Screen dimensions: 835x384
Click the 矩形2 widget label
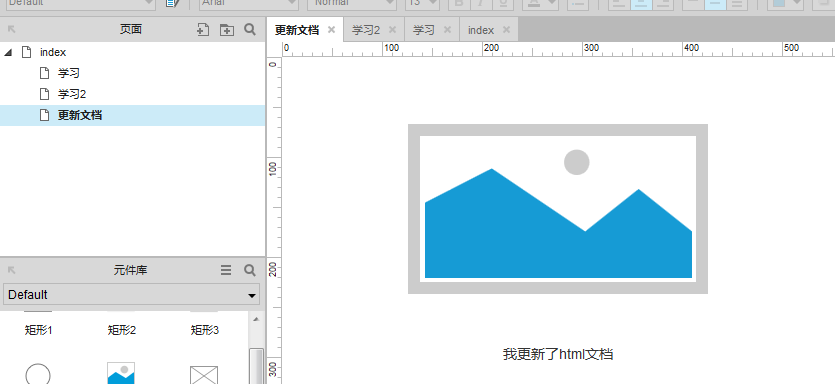(x=121, y=330)
